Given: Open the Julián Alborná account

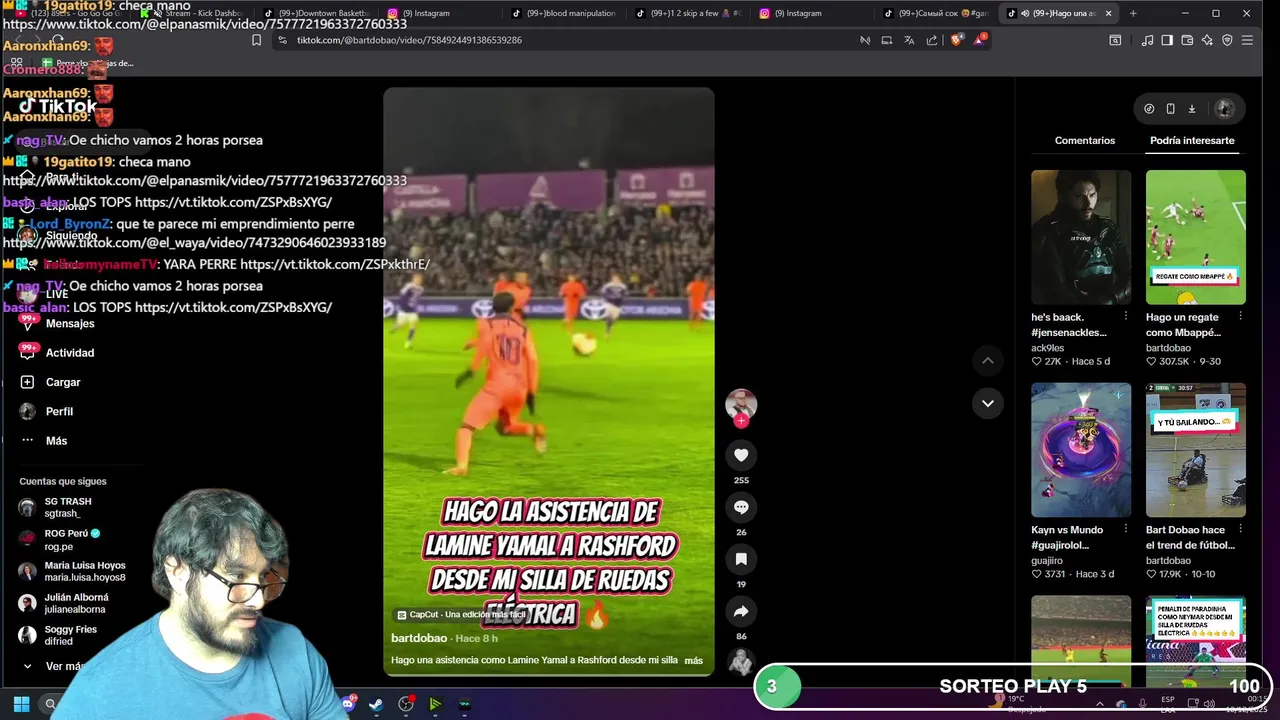Looking at the screenshot, I should click(x=64, y=603).
